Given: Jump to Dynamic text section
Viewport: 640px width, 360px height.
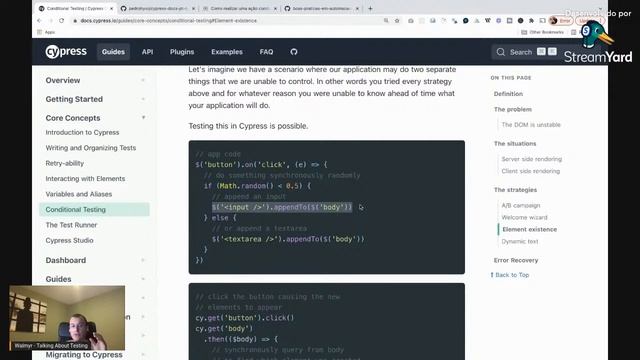Looking at the screenshot, I should pos(520,242).
